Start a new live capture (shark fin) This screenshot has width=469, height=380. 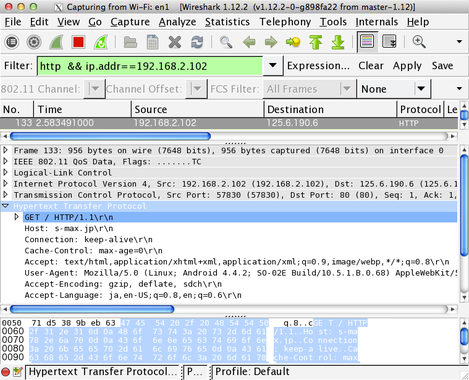pos(56,42)
